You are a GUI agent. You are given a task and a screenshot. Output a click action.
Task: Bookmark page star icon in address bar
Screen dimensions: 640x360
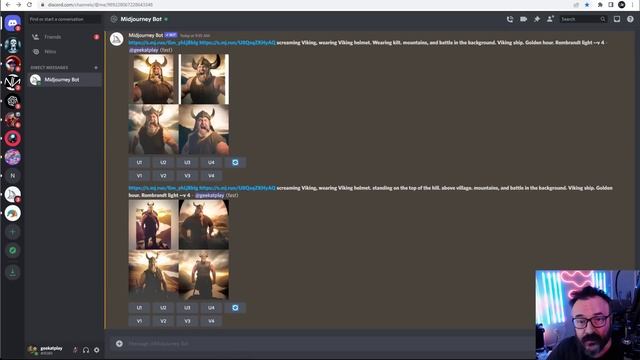[x=587, y=4]
